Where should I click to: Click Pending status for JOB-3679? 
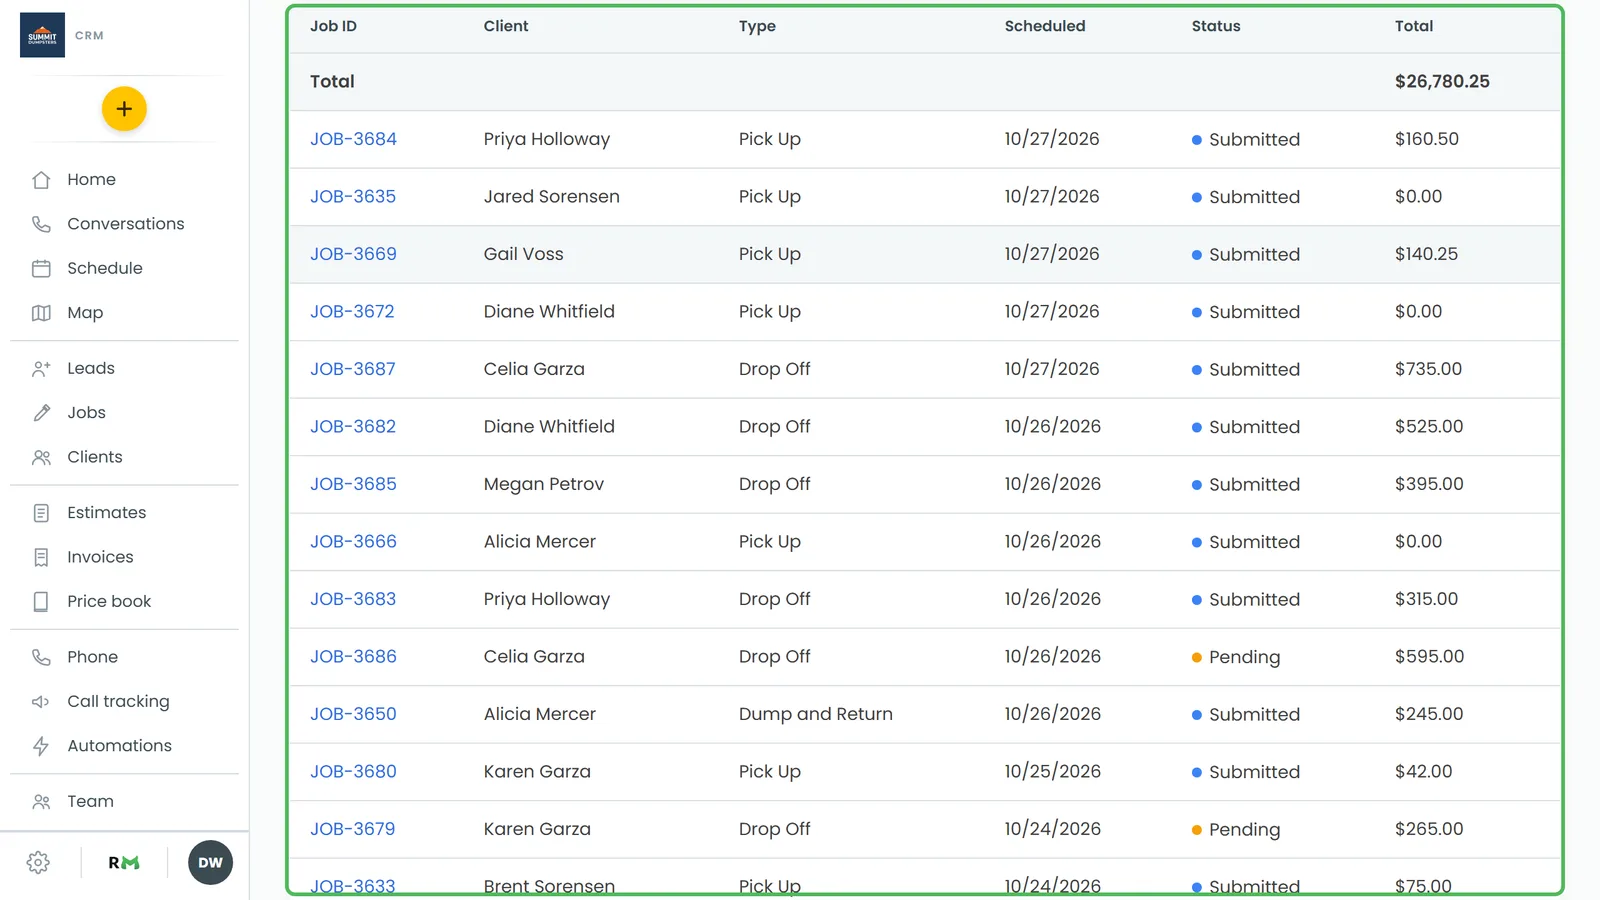tap(1236, 829)
